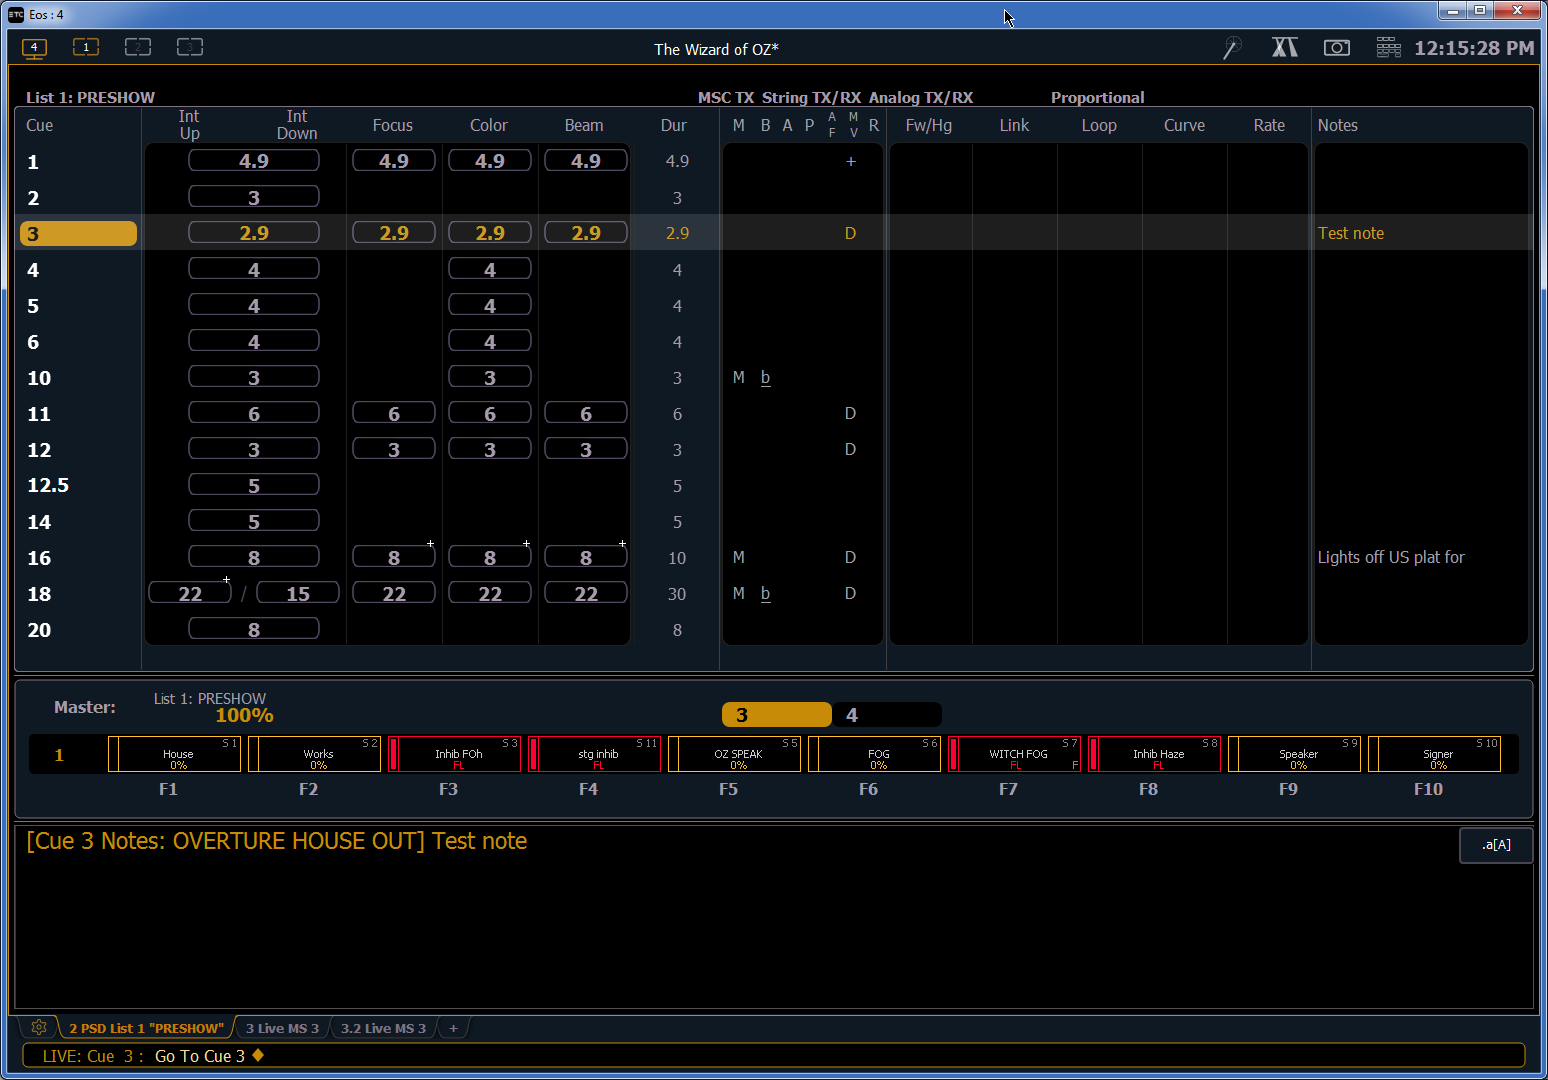Click pending cue 4 in Master

[x=887, y=714]
